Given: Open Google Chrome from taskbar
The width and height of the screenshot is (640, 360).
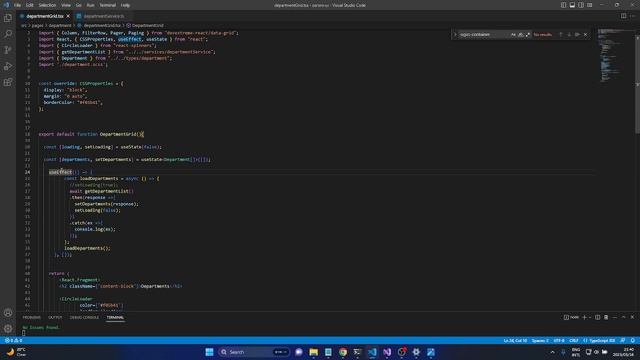Looking at the screenshot, I should coord(343,352).
